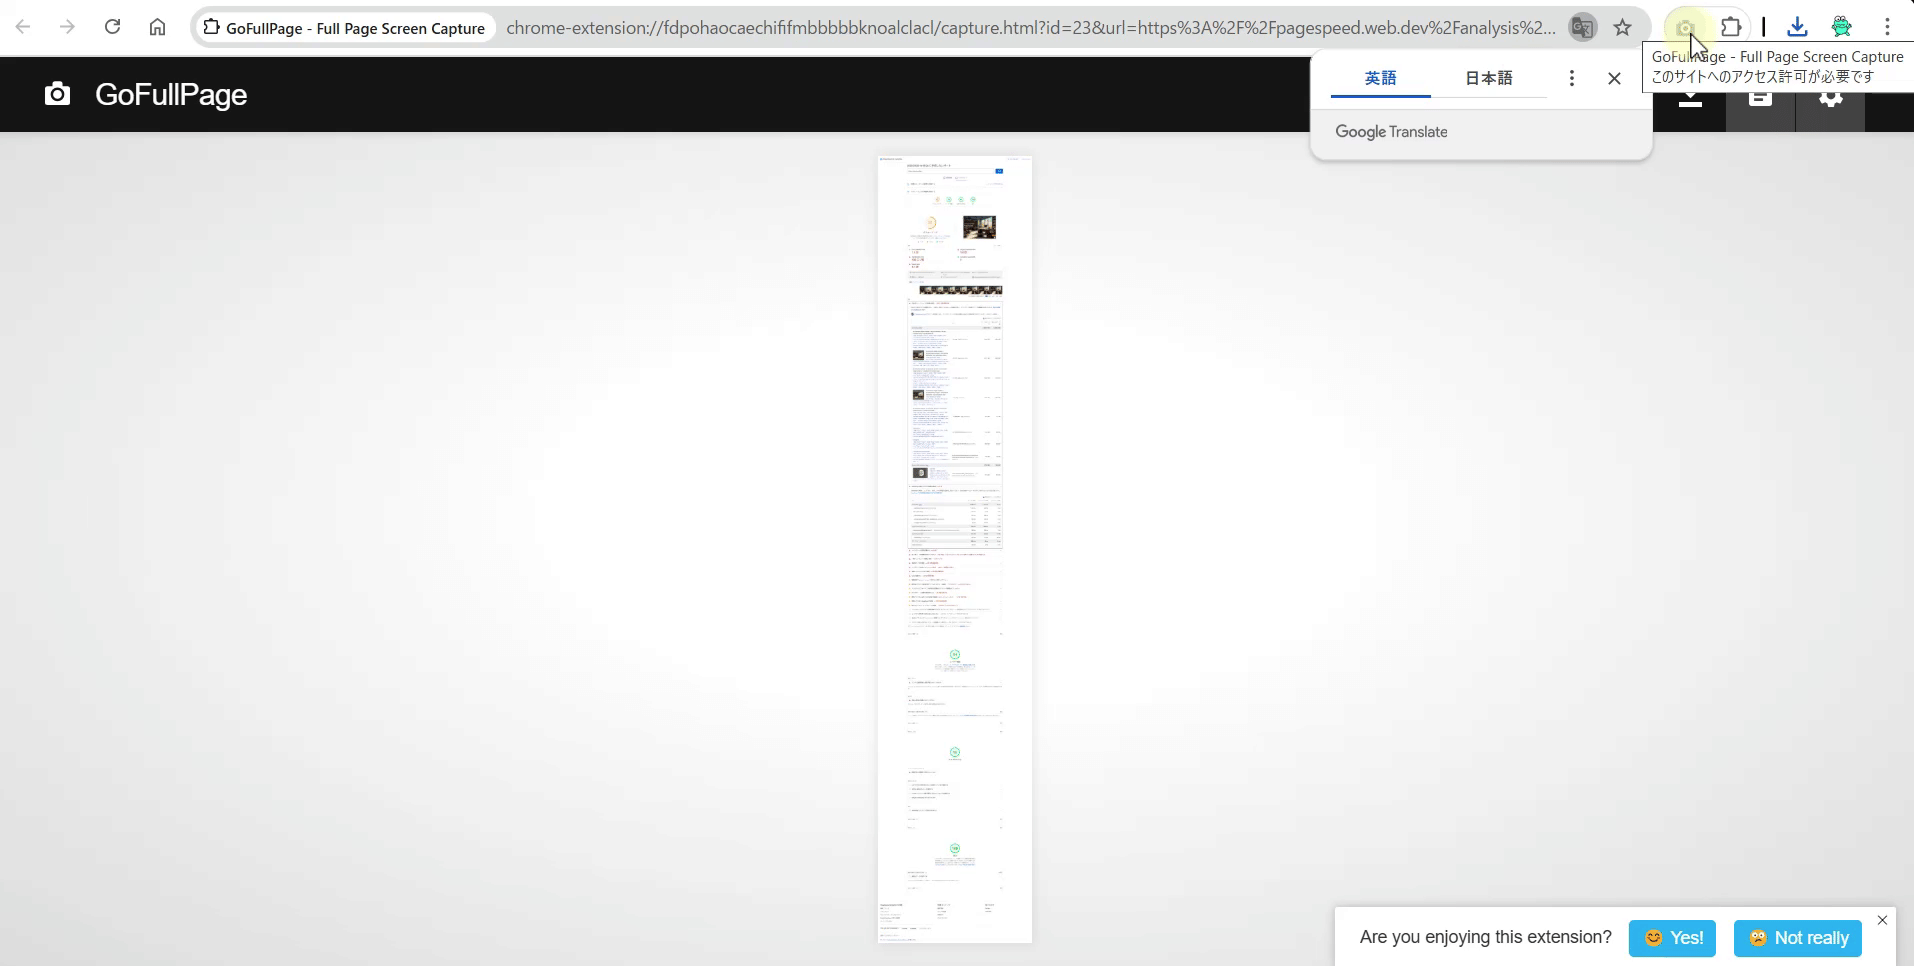Screen dimensions: 1914x966
Task: Click the Google Translate icon in address bar
Action: [1582, 28]
